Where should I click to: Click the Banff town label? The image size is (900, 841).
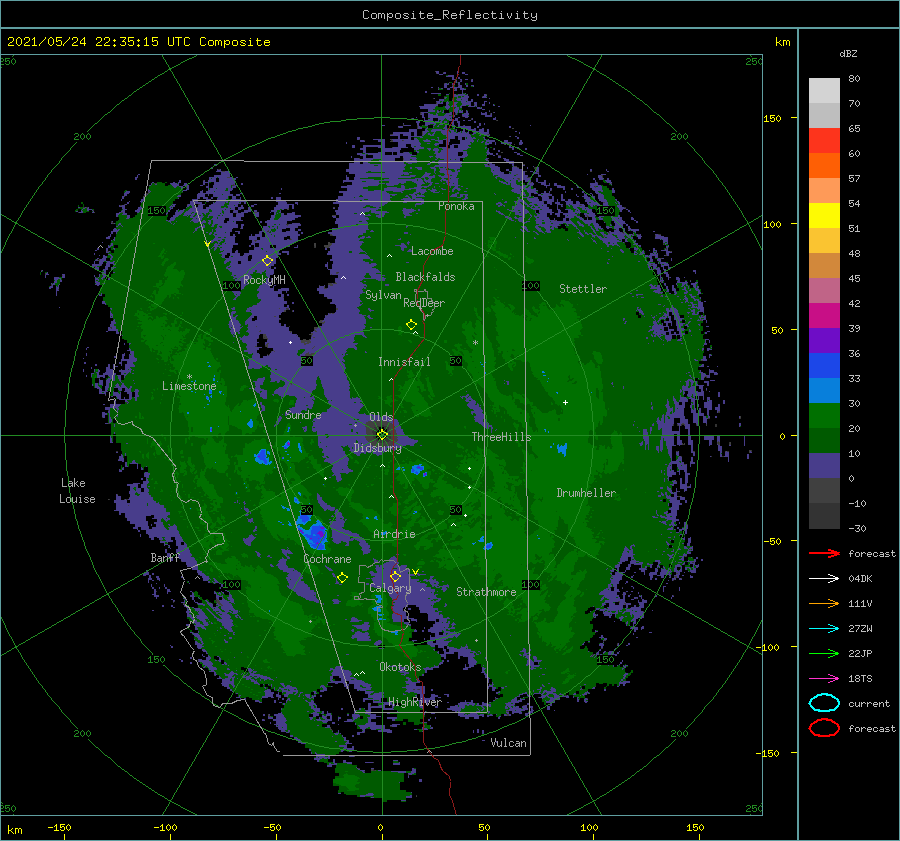(165, 558)
